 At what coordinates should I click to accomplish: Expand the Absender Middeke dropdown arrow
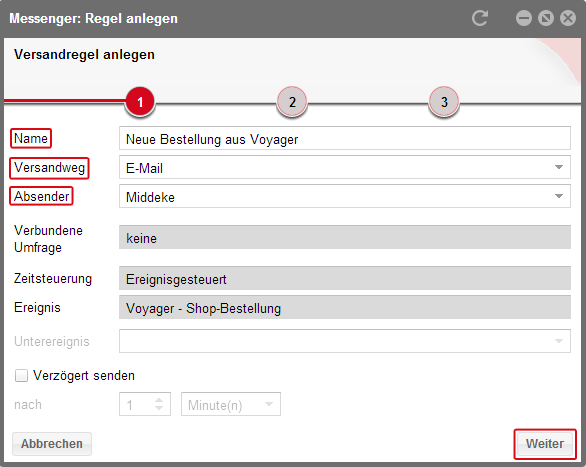point(559,196)
